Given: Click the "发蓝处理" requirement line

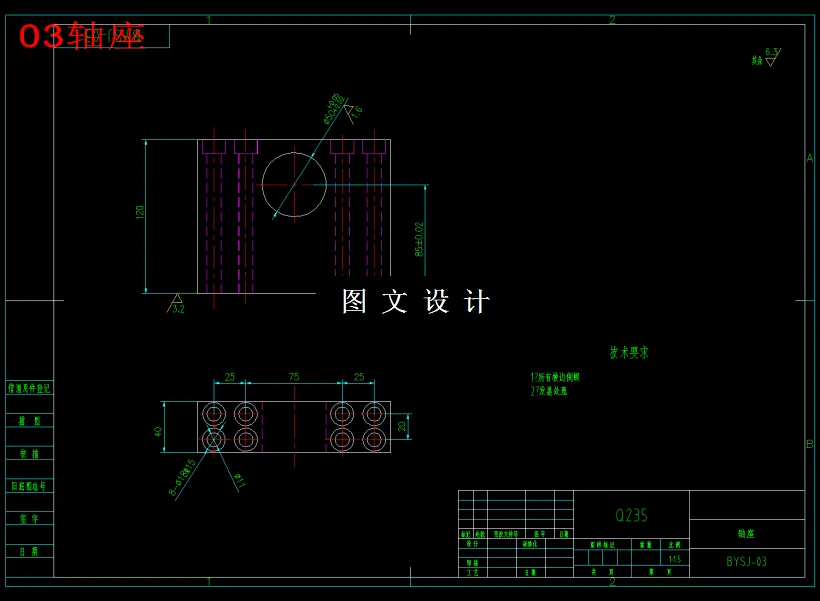Looking at the screenshot, I should click(549, 391).
